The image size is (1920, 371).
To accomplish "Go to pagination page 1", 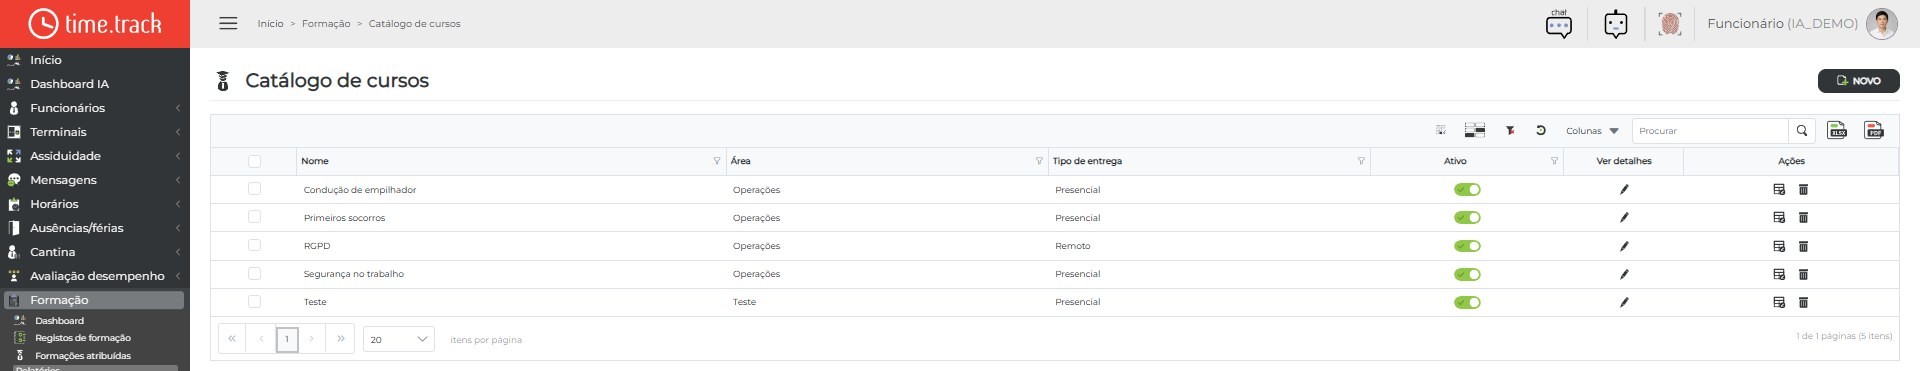I will pos(287,339).
